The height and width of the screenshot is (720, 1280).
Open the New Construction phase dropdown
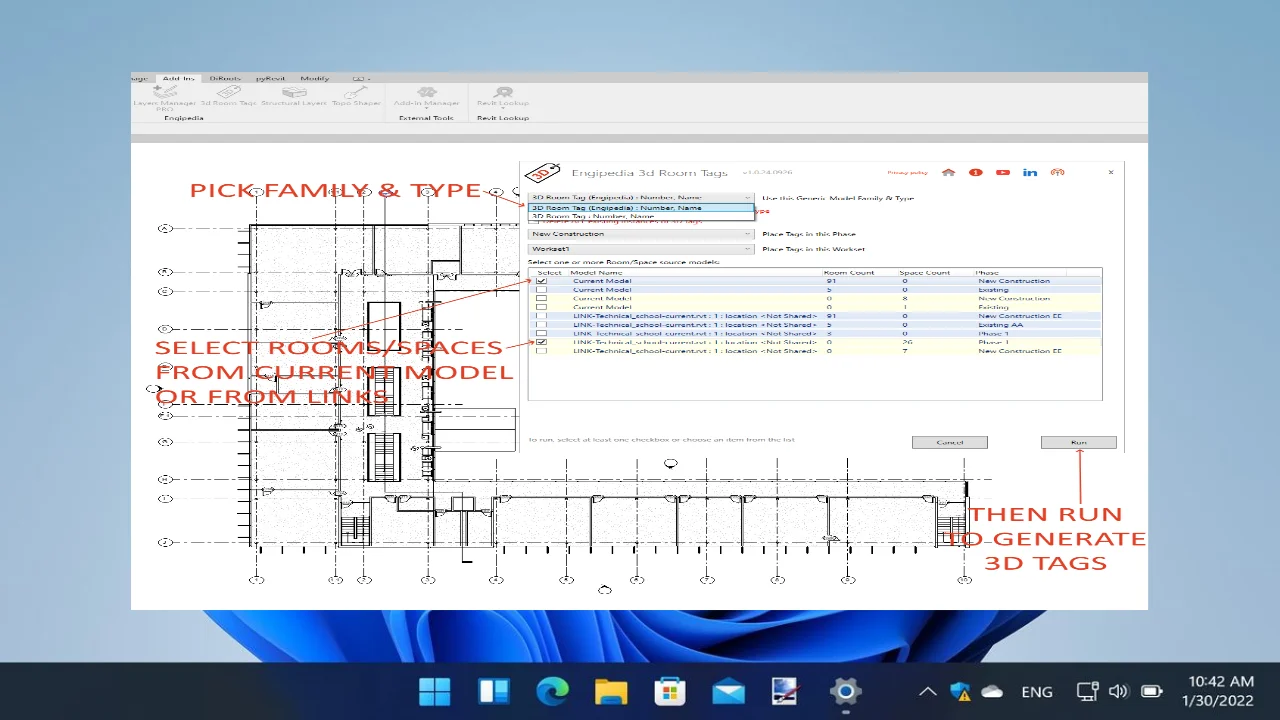[x=641, y=234]
